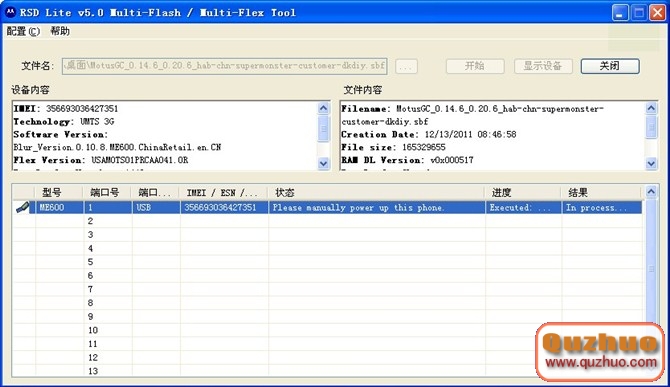The height and width of the screenshot is (387, 670).
Task: Select port number 10 row
Action: point(327,330)
